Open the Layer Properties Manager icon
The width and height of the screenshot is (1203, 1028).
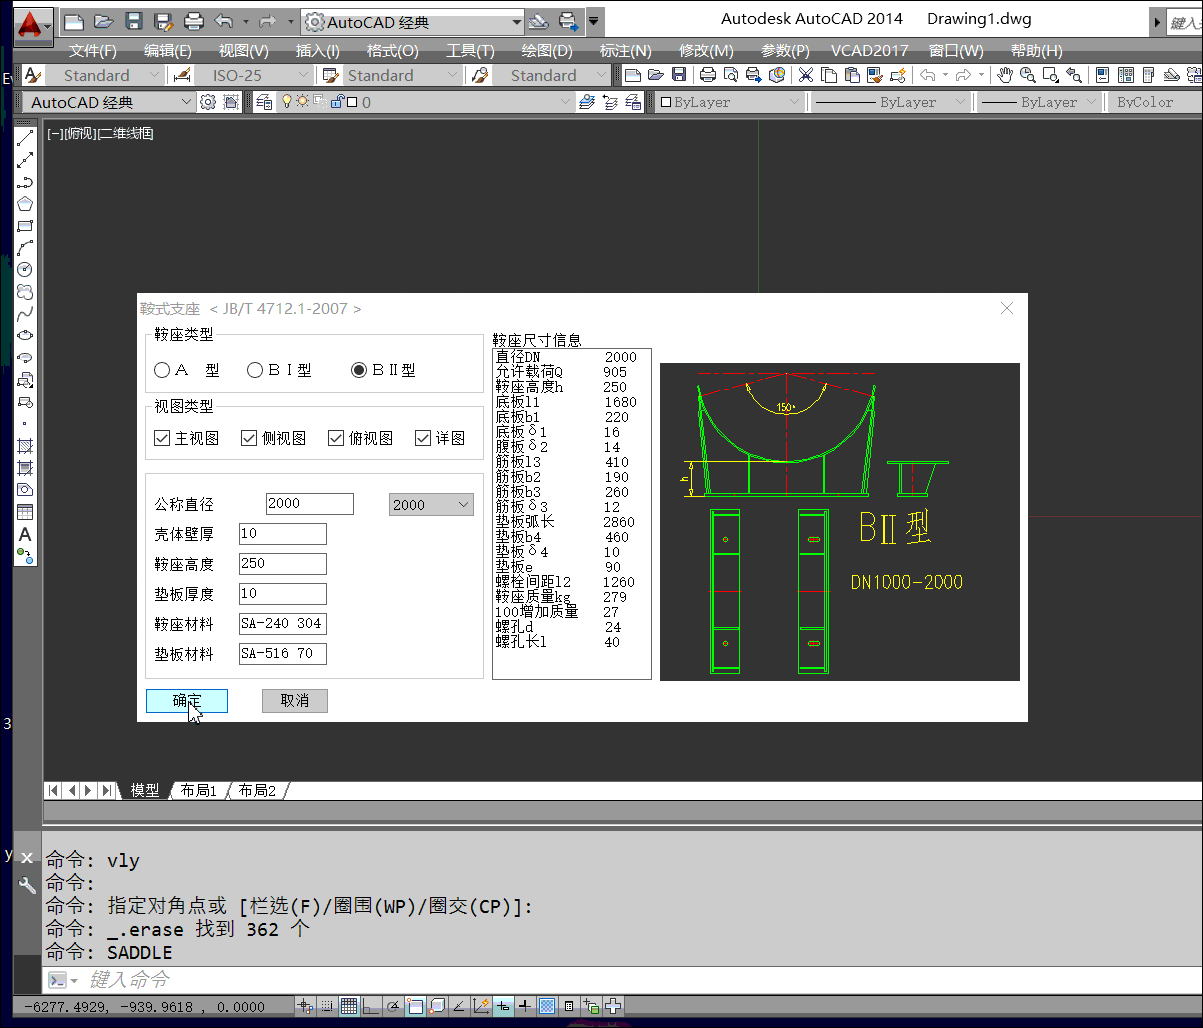[x=264, y=102]
